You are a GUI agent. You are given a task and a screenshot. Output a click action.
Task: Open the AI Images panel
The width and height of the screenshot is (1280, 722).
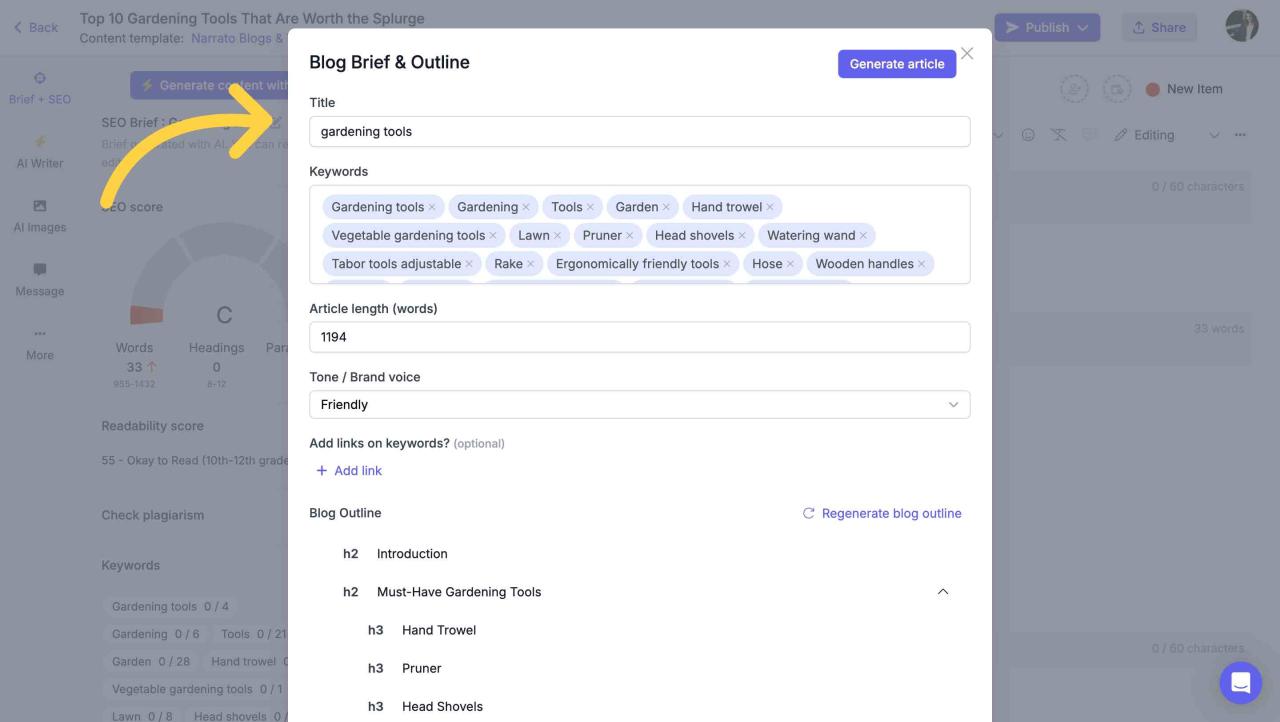40,216
